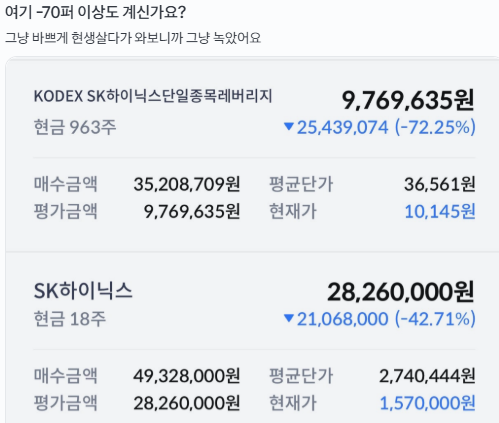This screenshot has height=423, width=499.
Task: Click the '평가금액' label in the KODEX card
Action: click(65, 211)
